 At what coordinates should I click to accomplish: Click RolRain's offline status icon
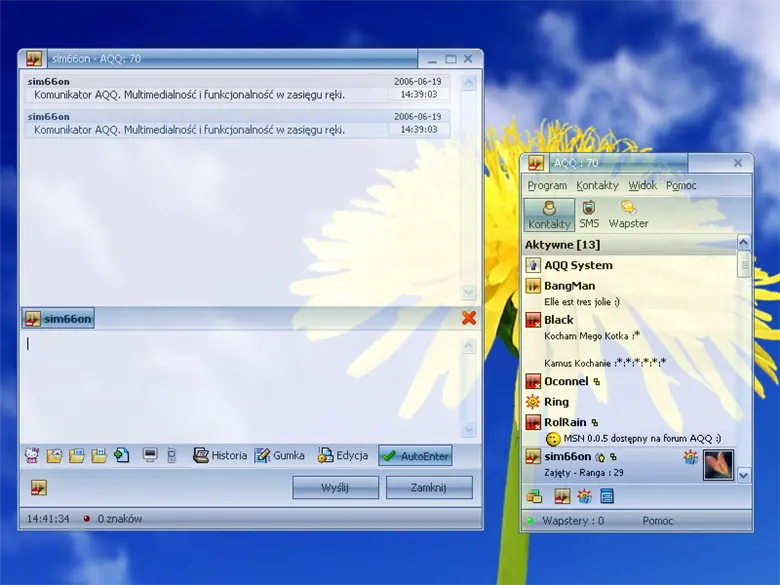pos(533,422)
